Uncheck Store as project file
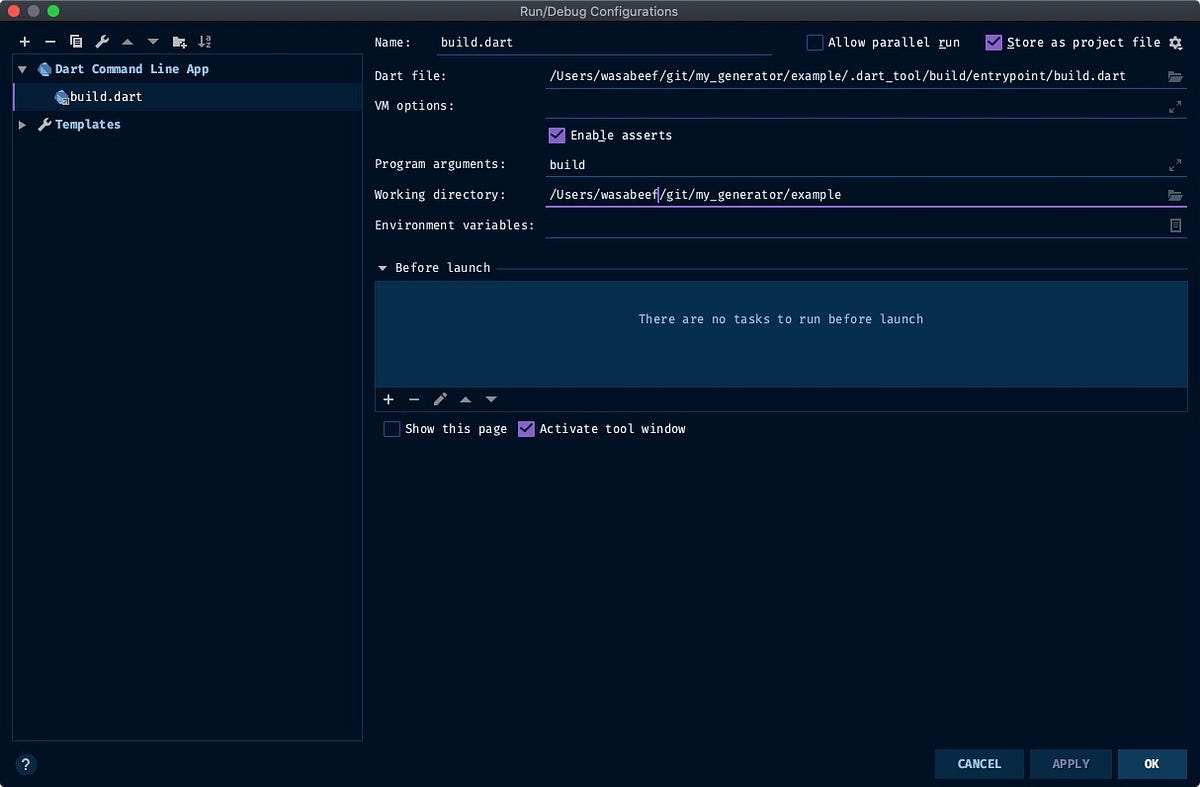 click(x=993, y=42)
